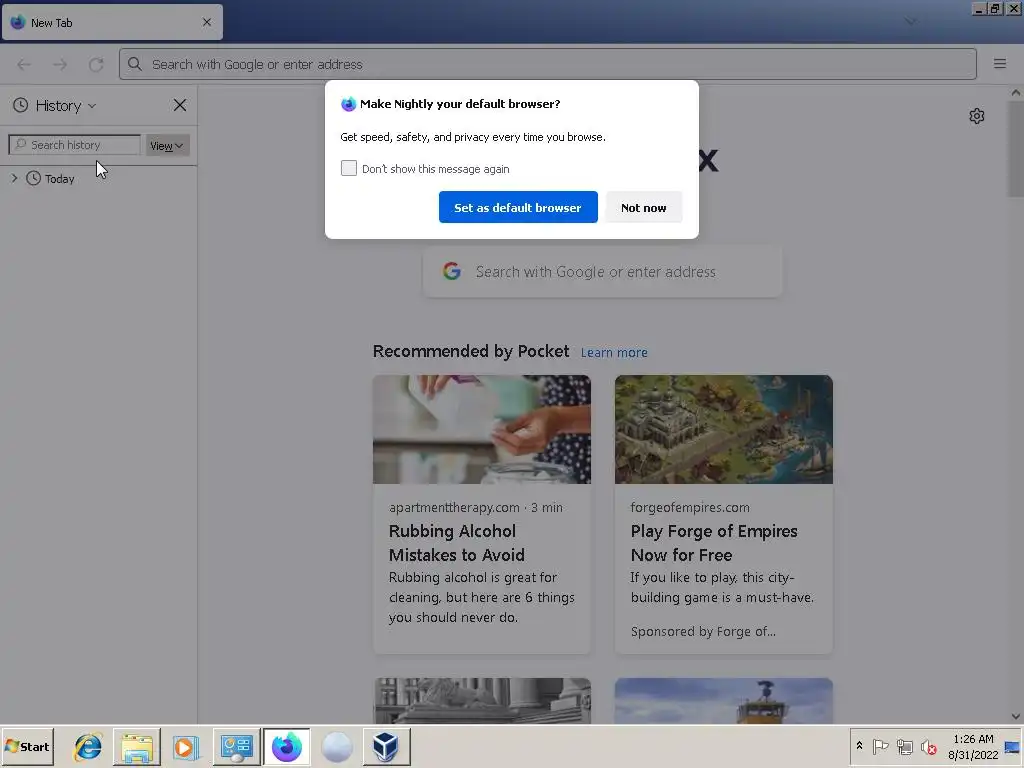Close the History sidebar
The height and width of the screenshot is (768, 1024).
coord(180,105)
